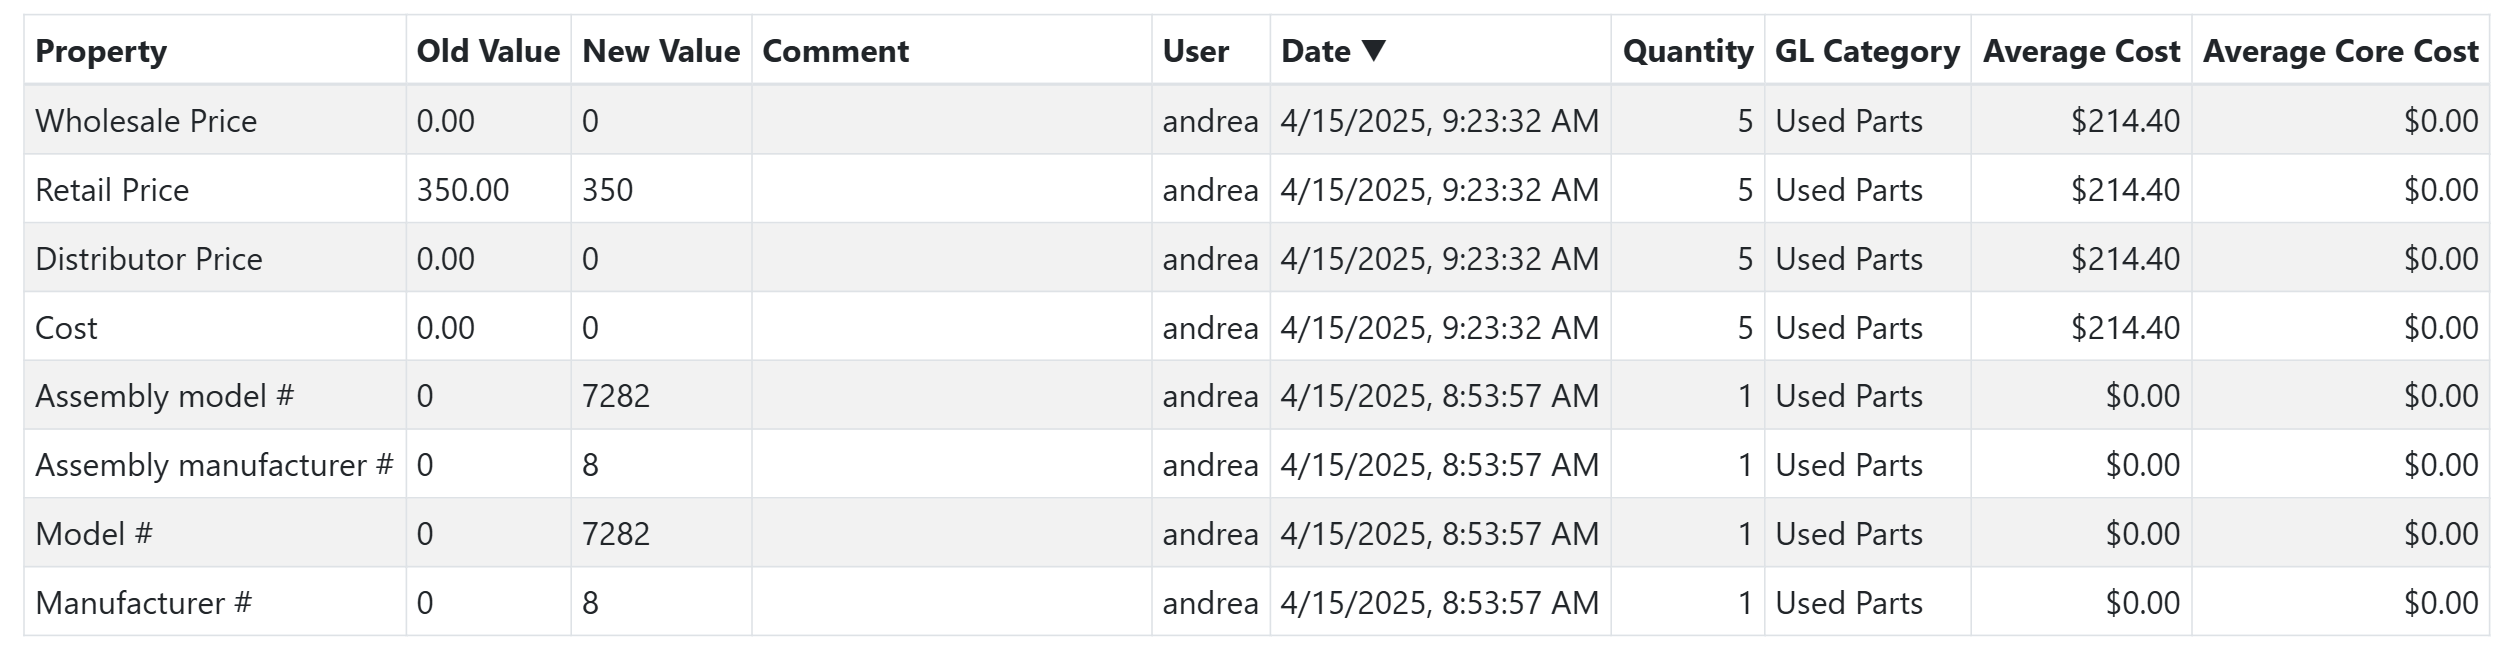Click the Average Cost column header
2515x658 pixels.
tap(2081, 52)
